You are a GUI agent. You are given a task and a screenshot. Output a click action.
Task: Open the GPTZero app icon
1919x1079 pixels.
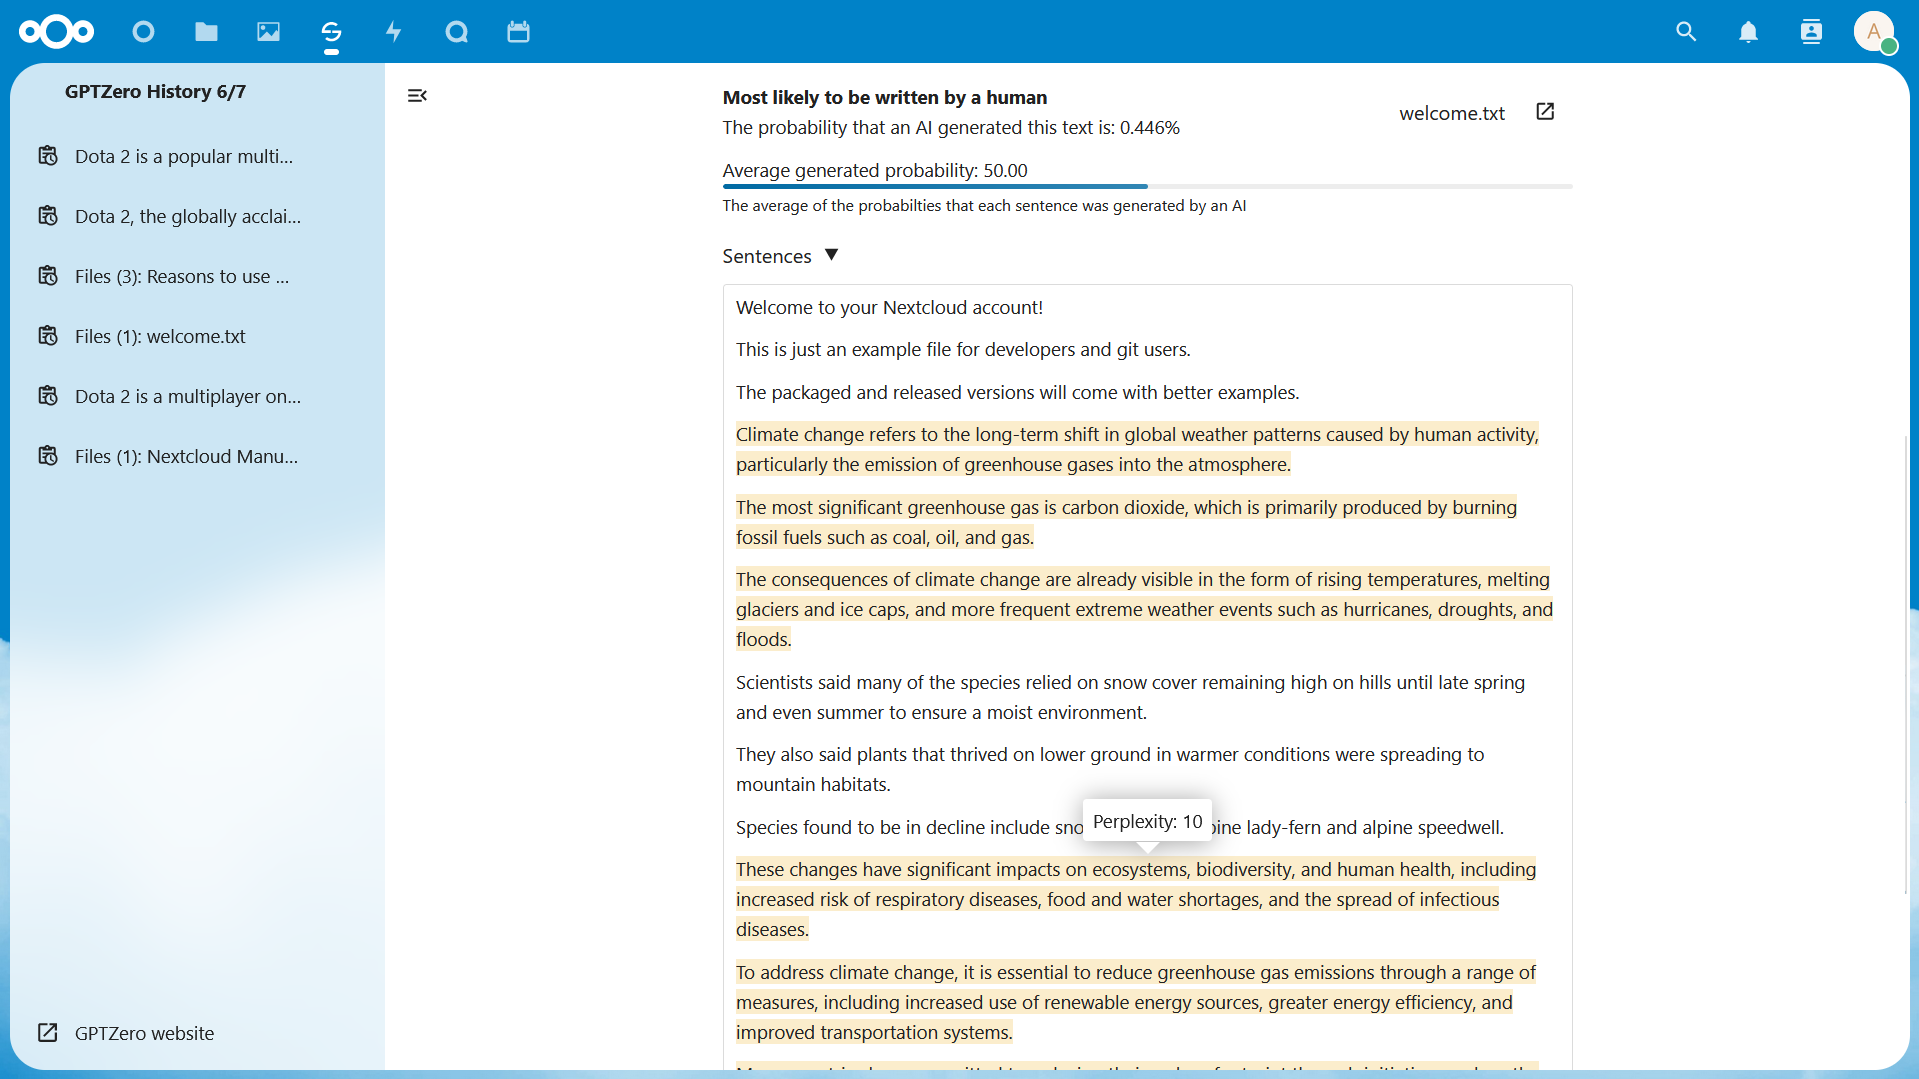(331, 32)
